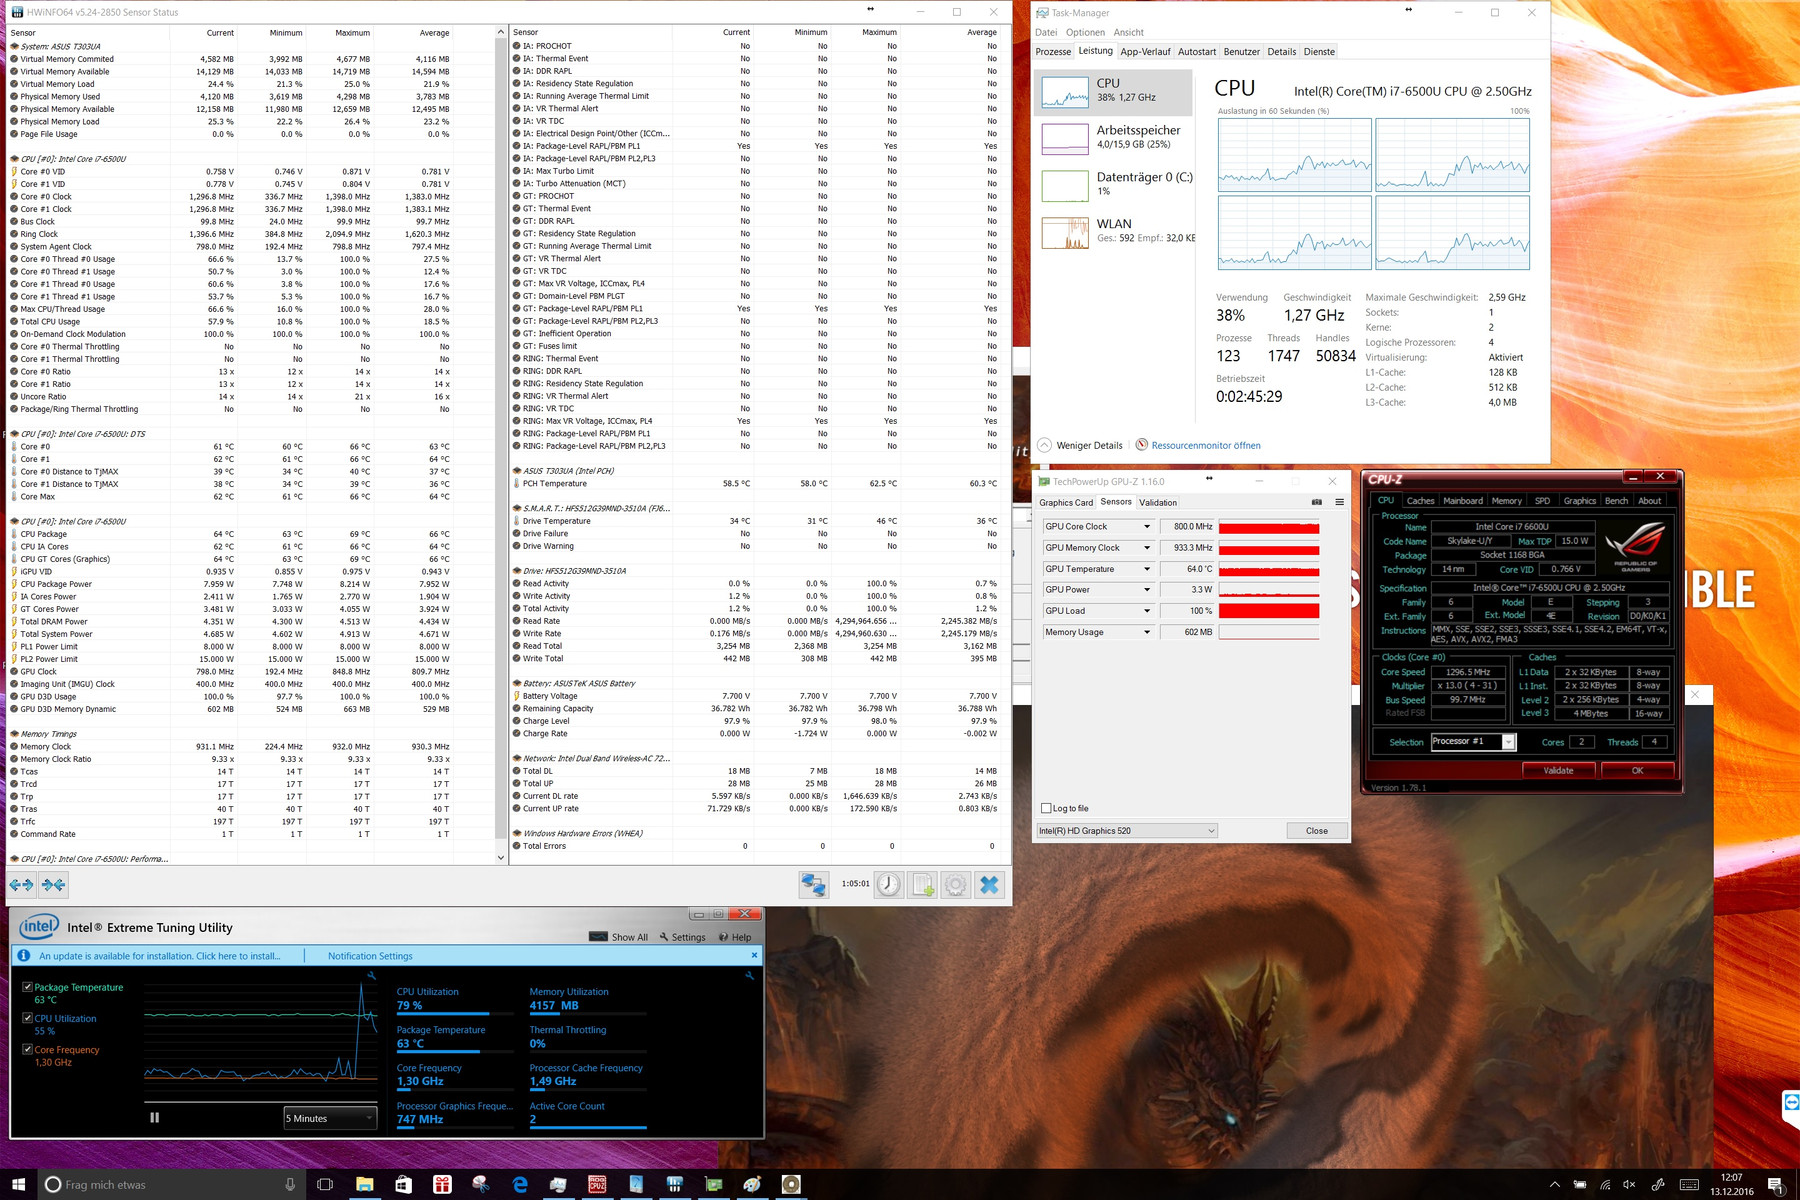Click Show All in Intel XTU
Viewport: 1800px width, 1200px height.
(619, 937)
